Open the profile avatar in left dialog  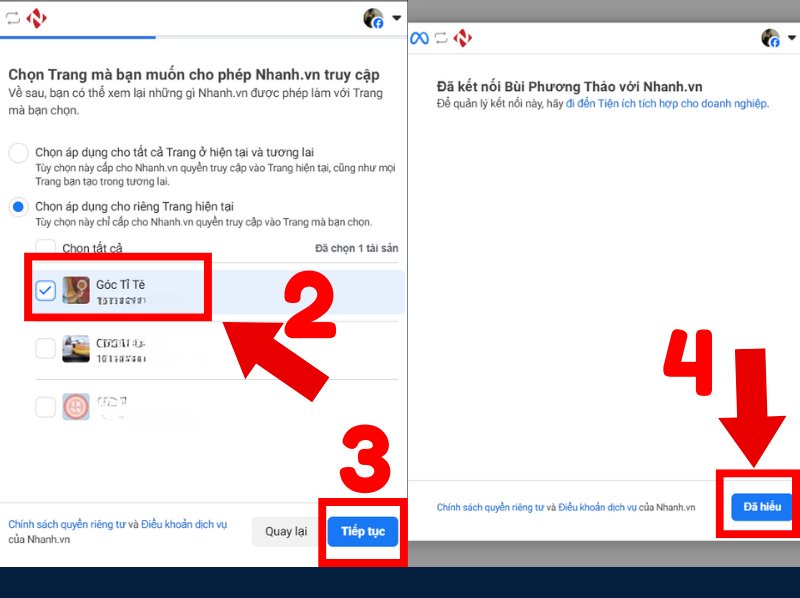373,18
